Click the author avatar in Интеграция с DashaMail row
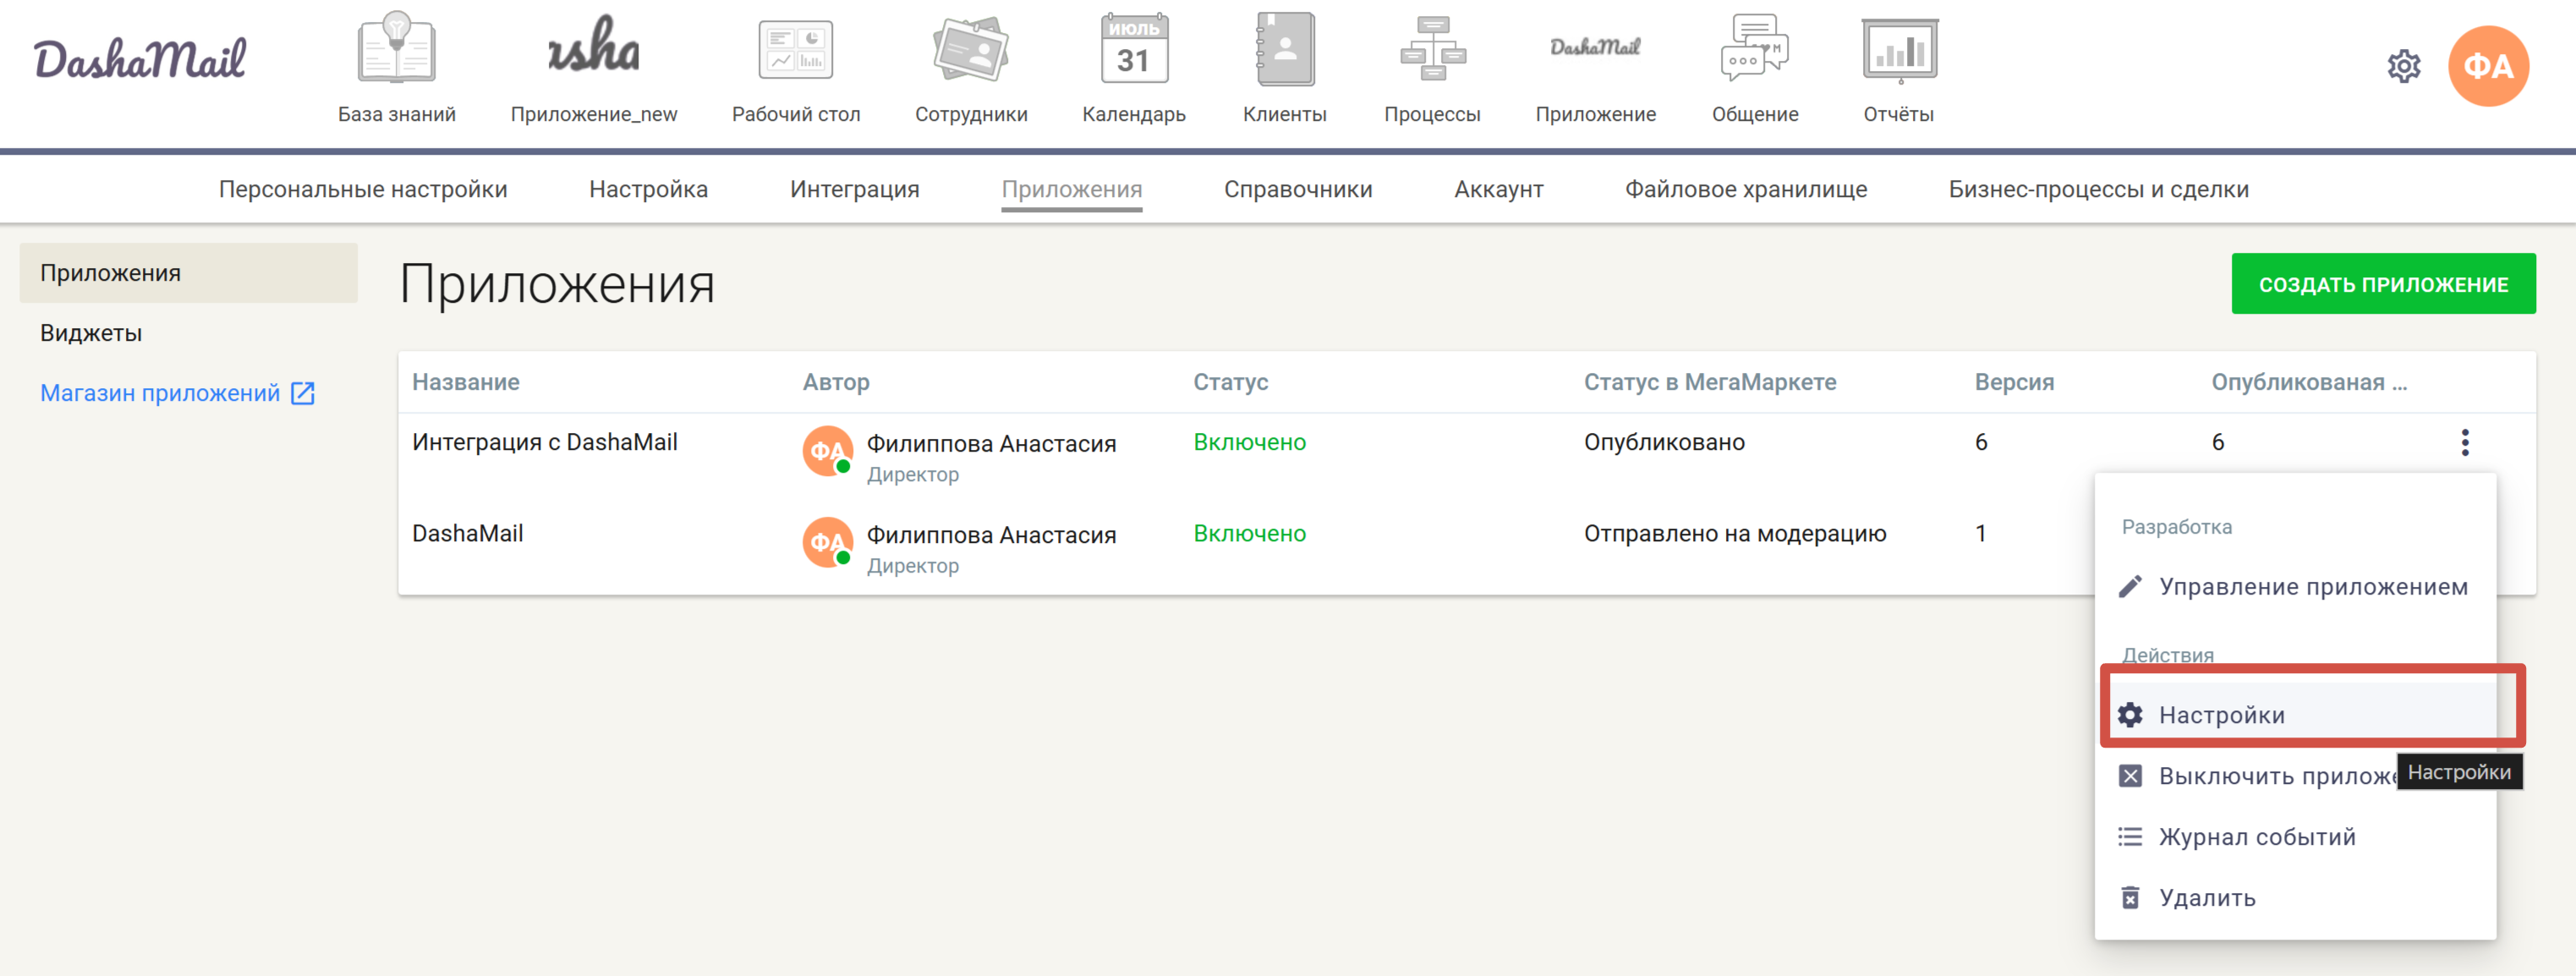Image resolution: width=2576 pixels, height=976 pixels. tap(828, 451)
